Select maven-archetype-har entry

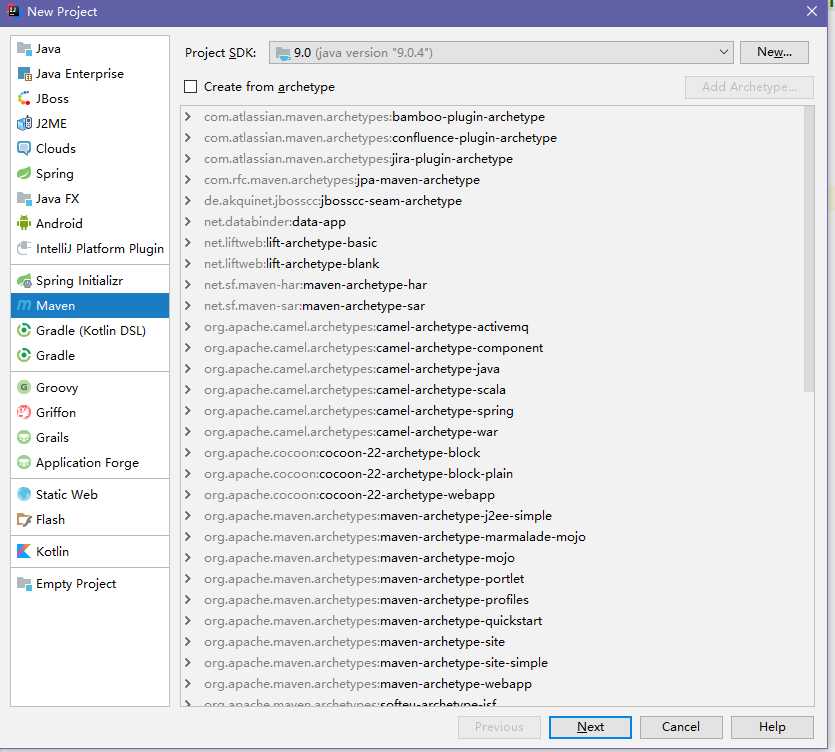click(493, 285)
